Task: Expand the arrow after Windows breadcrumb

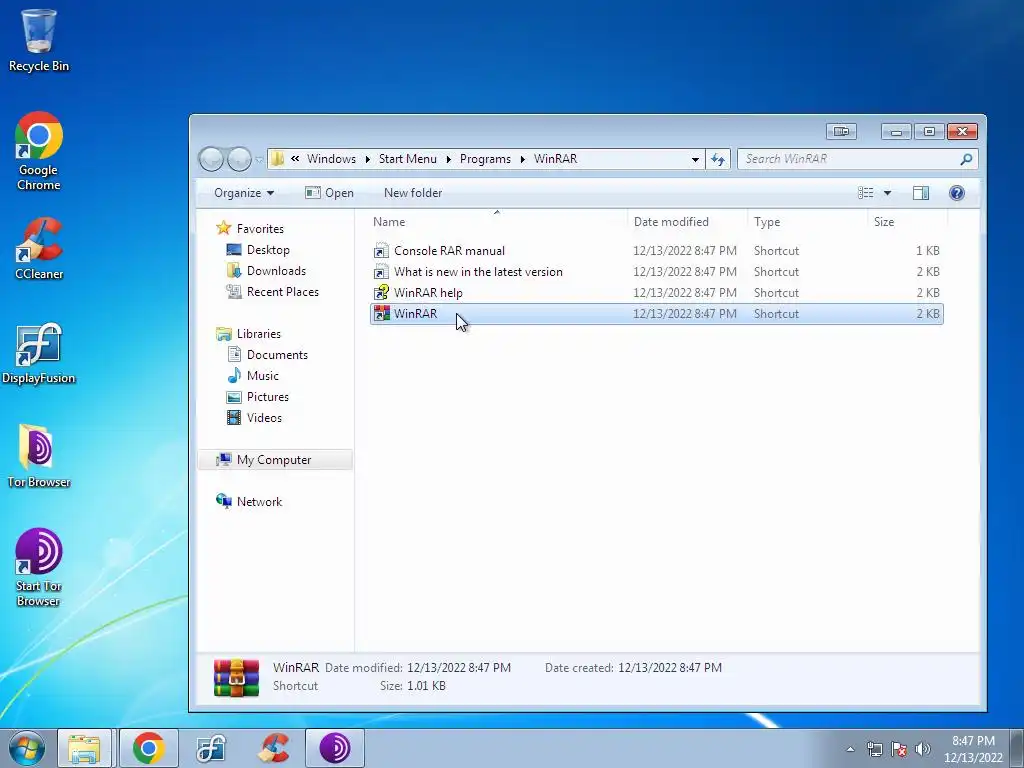Action: coord(368,159)
